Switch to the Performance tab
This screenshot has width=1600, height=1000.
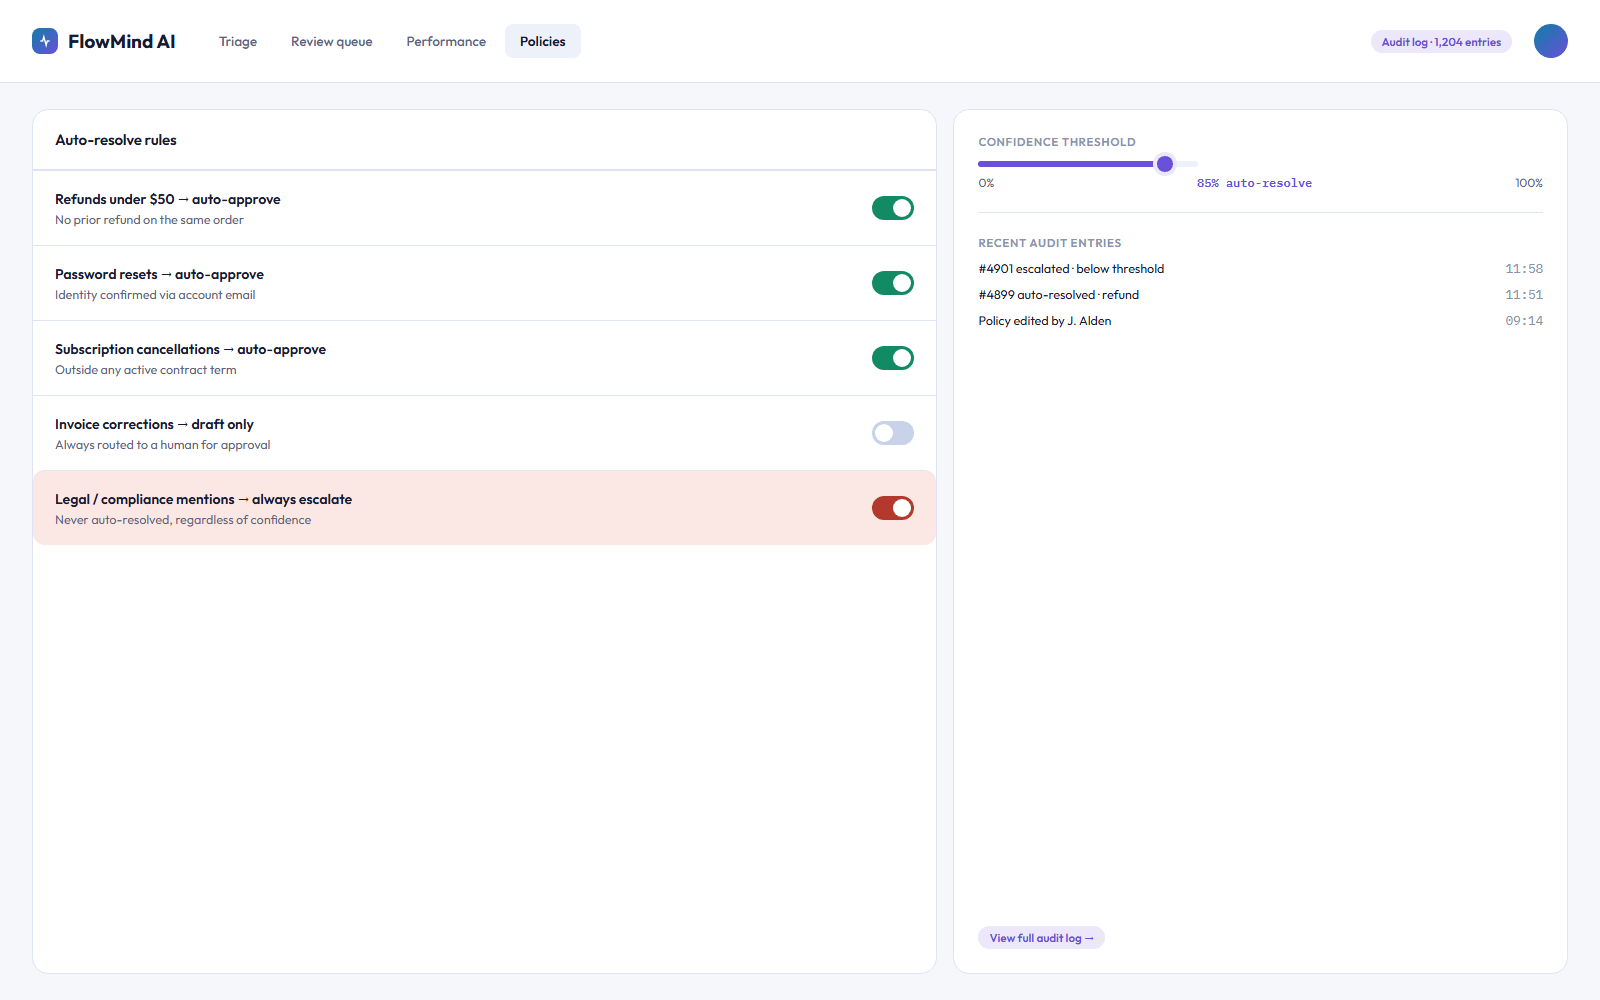point(446,41)
